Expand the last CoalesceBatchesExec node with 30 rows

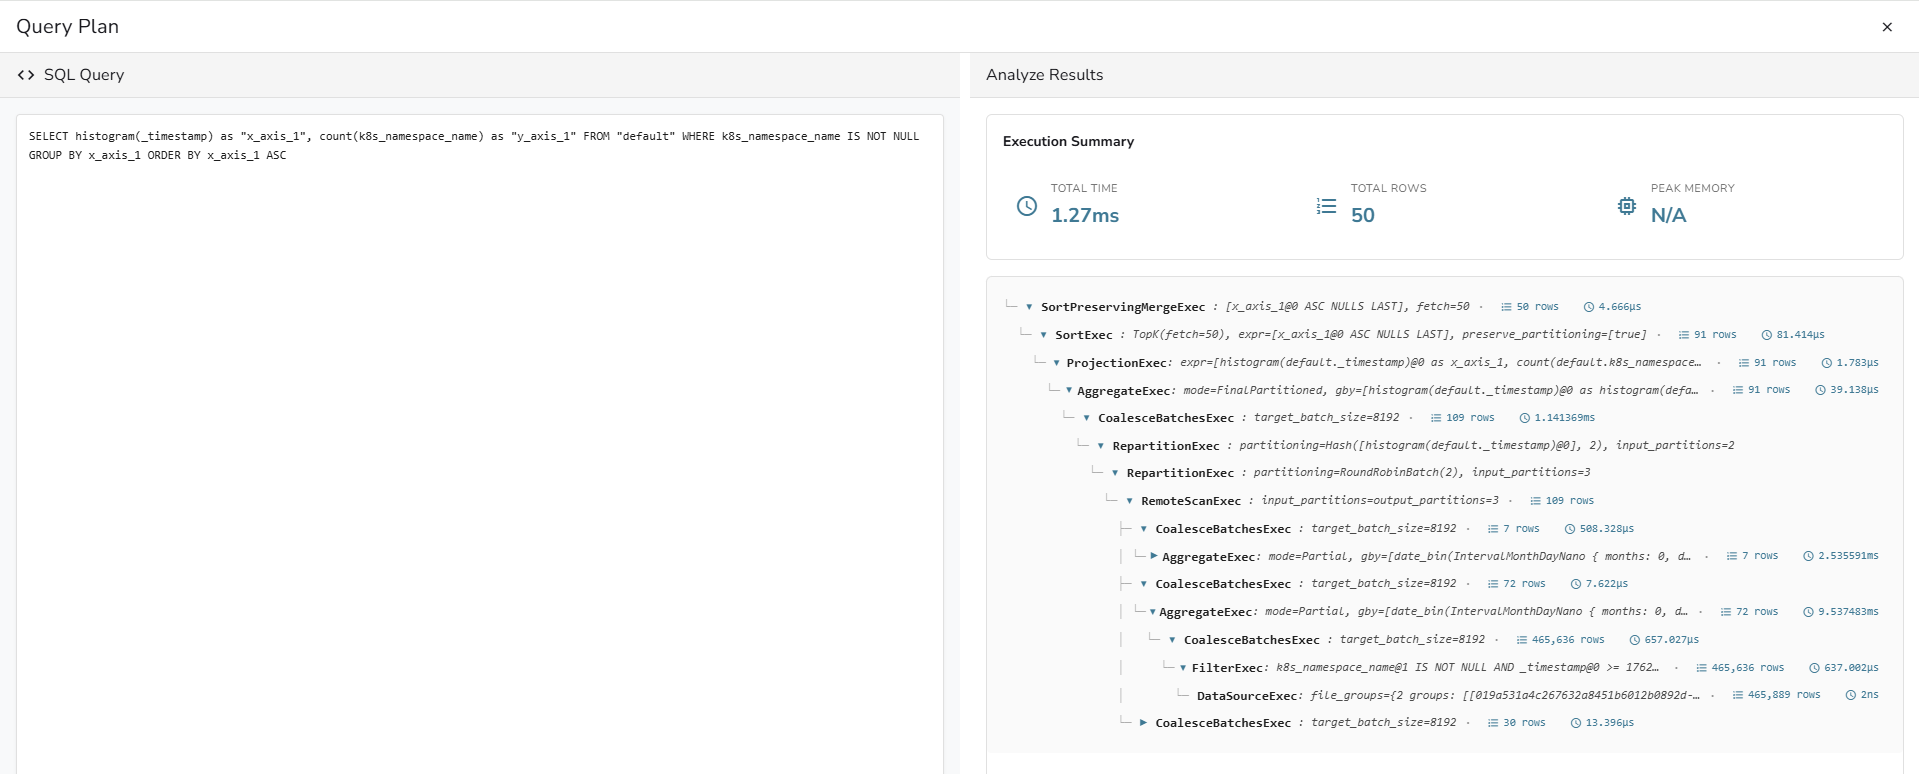pyautogui.click(x=1143, y=722)
